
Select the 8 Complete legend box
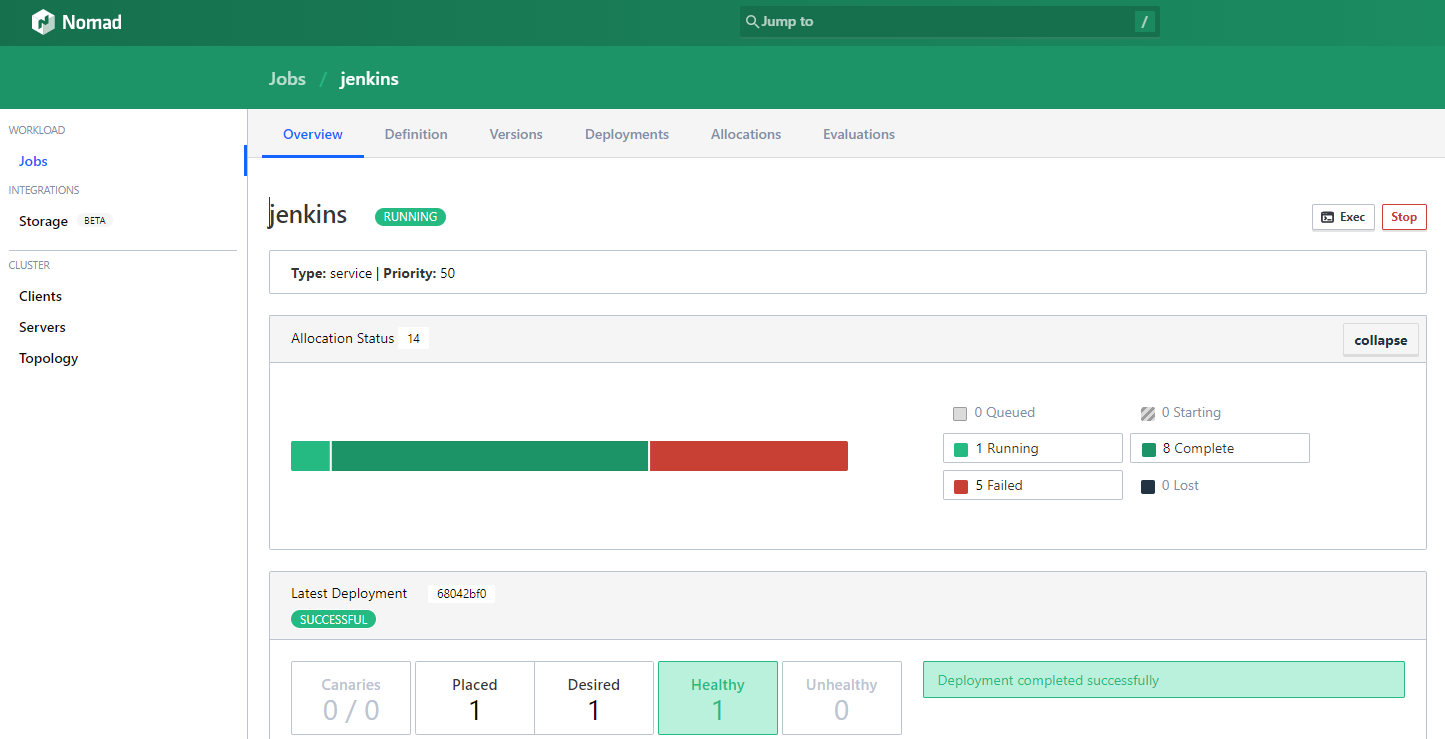pyautogui.click(x=1220, y=448)
